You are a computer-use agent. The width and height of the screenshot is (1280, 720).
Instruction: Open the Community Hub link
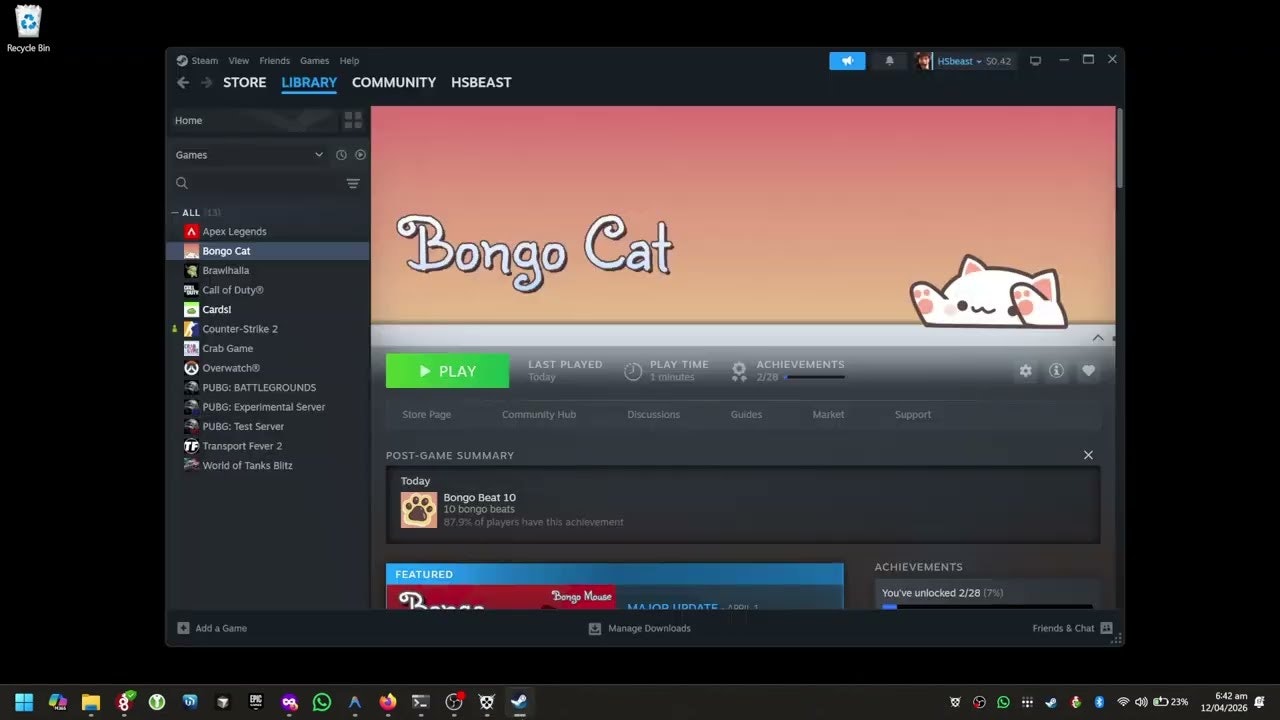point(539,415)
